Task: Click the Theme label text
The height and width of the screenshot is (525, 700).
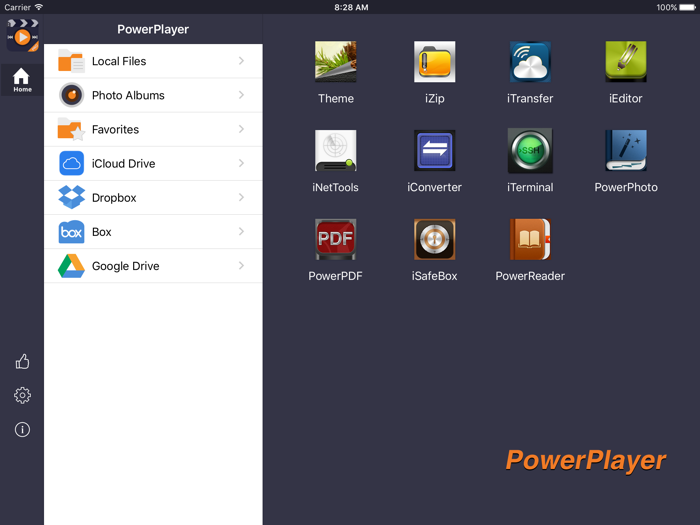Action: [x=336, y=98]
